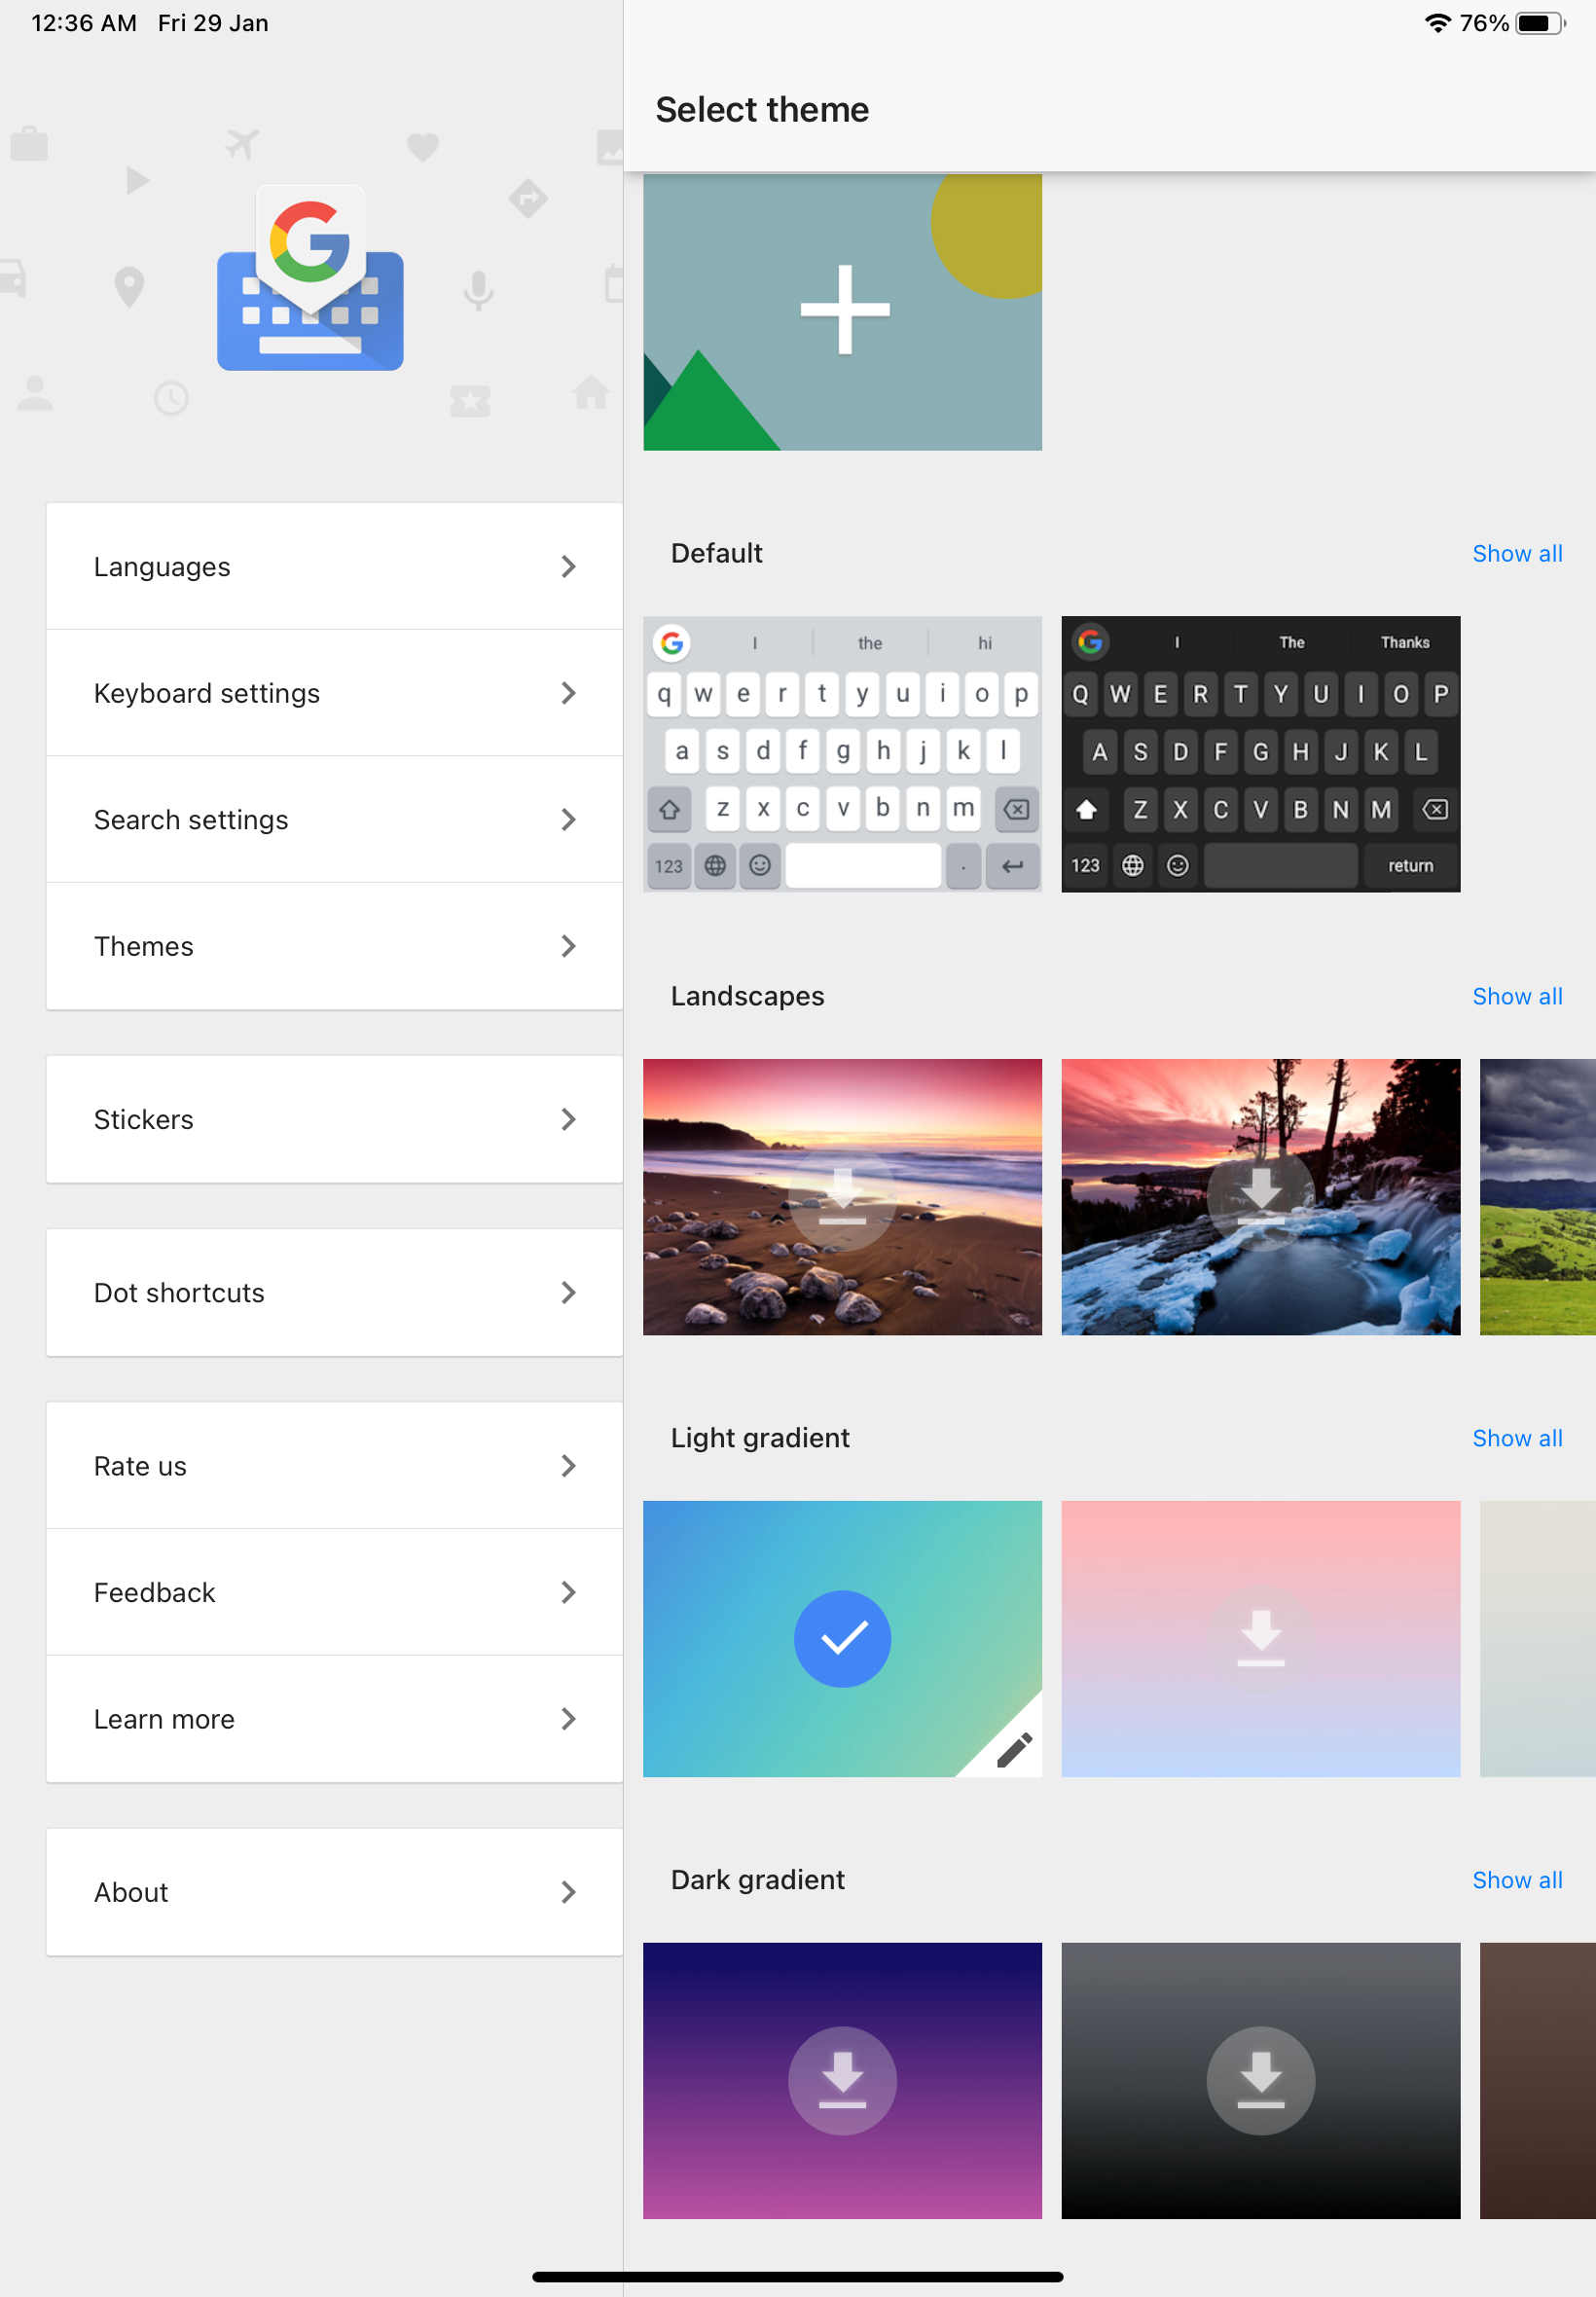1596x2297 pixels.
Task: Expand the Themes section
Action: pyautogui.click(x=334, y=946)
